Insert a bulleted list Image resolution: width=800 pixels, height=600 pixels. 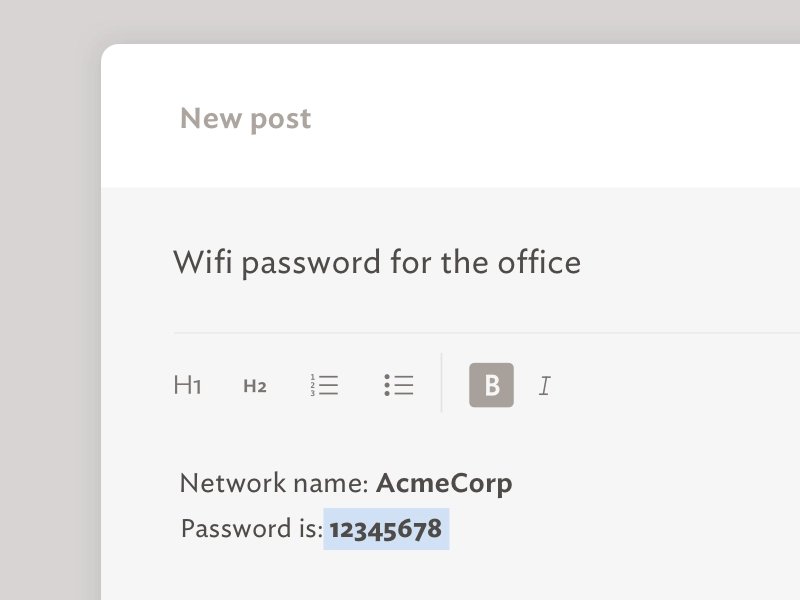pos(398,385)
